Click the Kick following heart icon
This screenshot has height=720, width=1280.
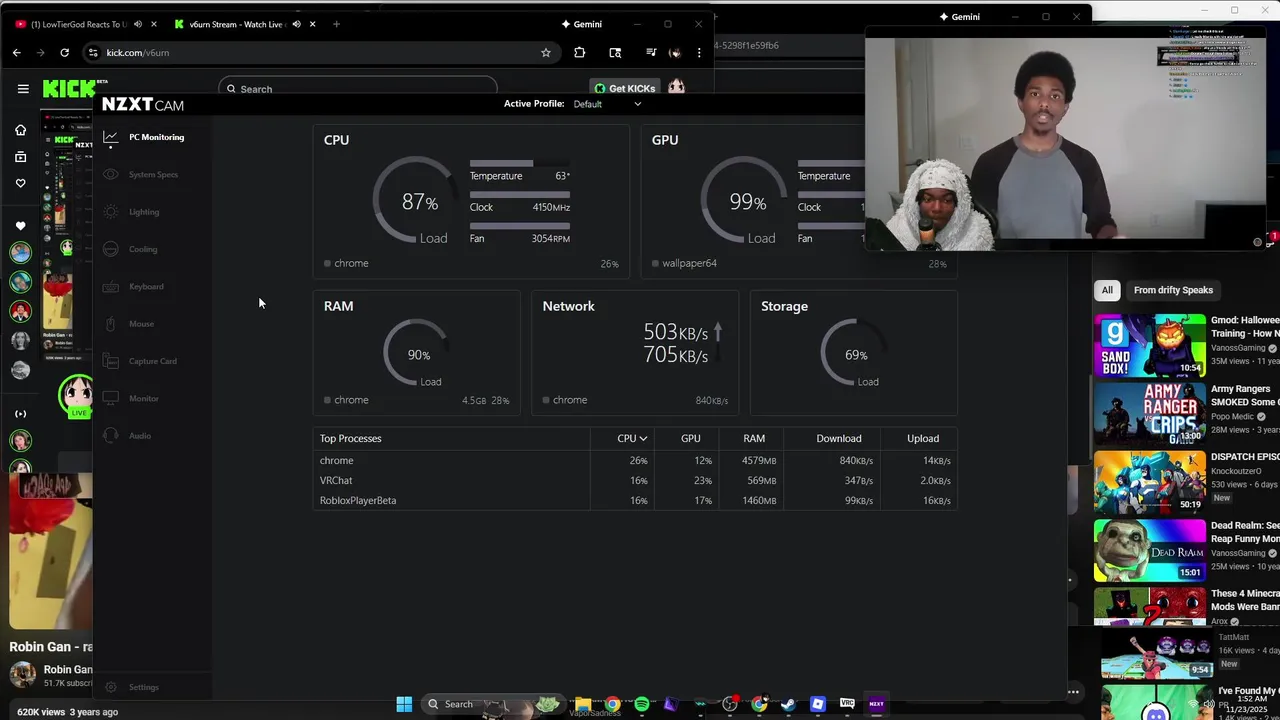pos(20,183)
